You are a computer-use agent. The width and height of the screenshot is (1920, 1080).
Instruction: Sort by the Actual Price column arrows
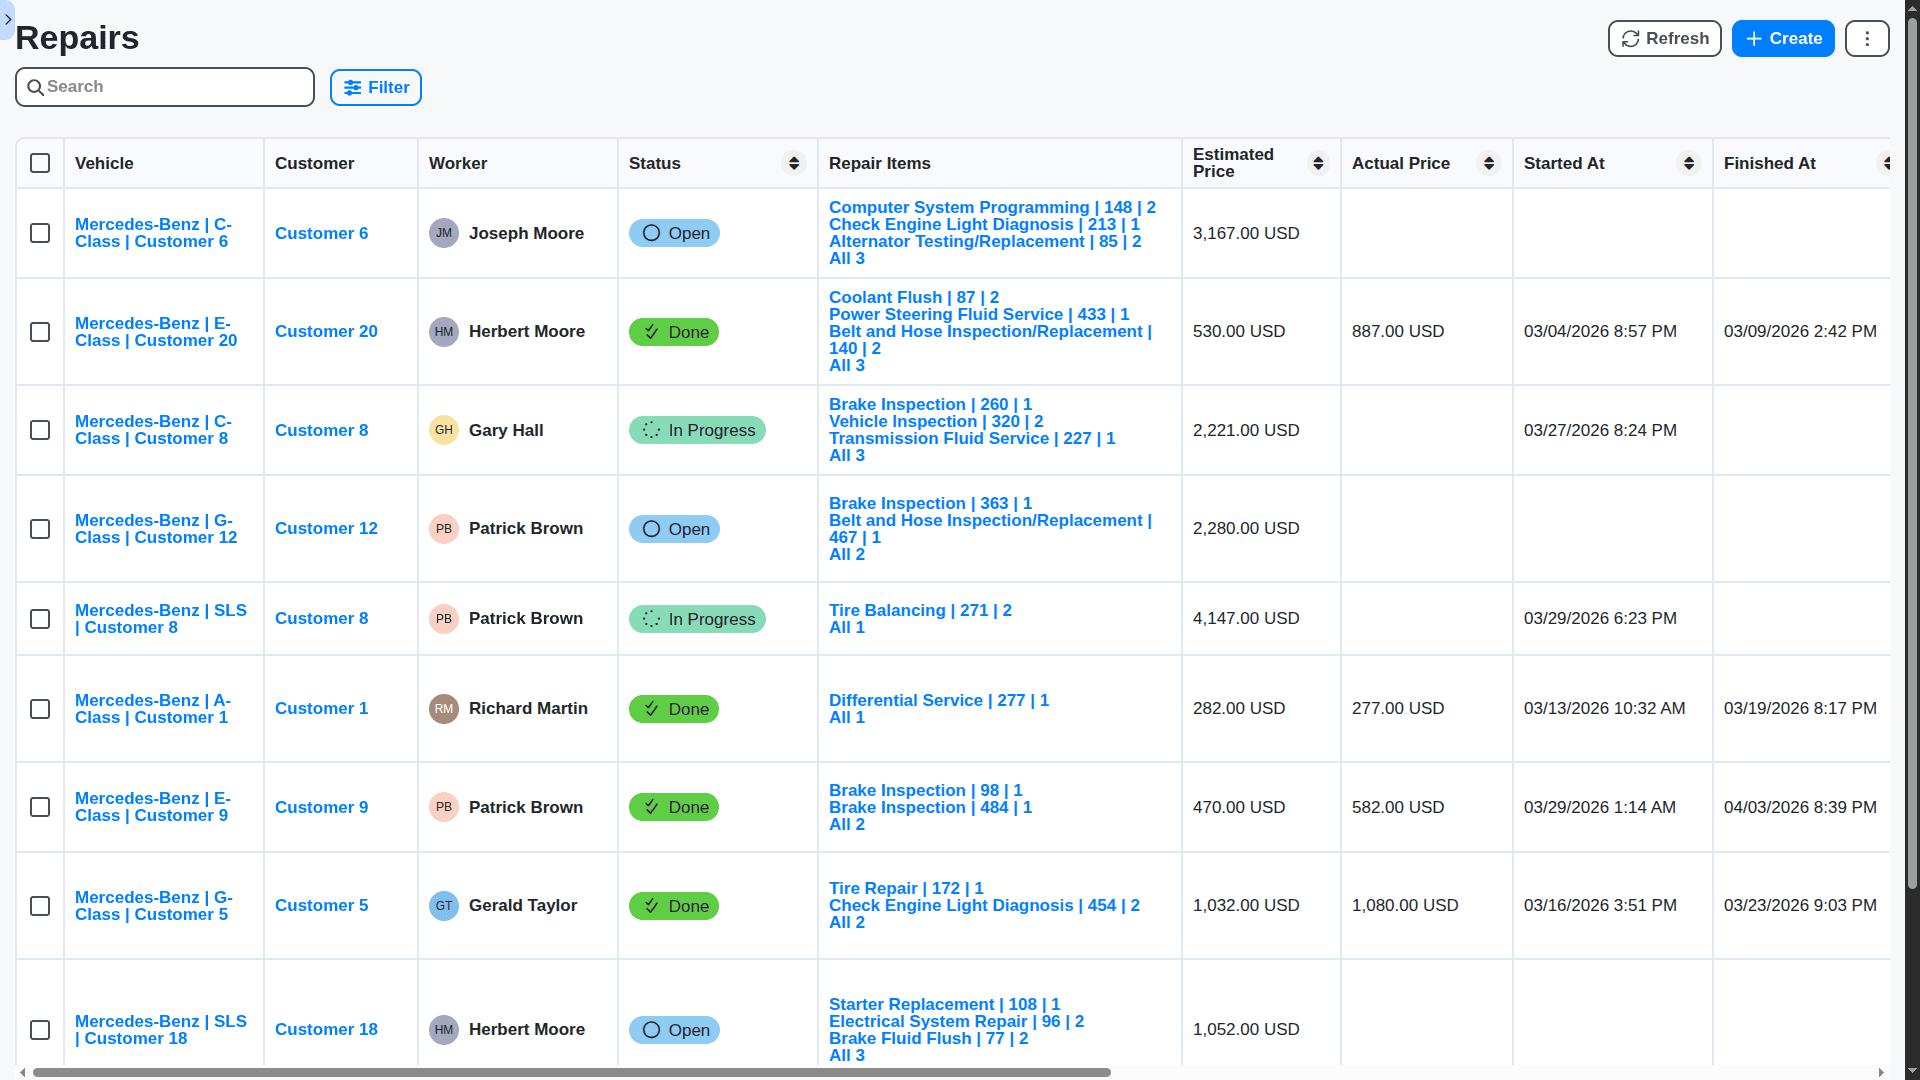(x=1488, y=163)
